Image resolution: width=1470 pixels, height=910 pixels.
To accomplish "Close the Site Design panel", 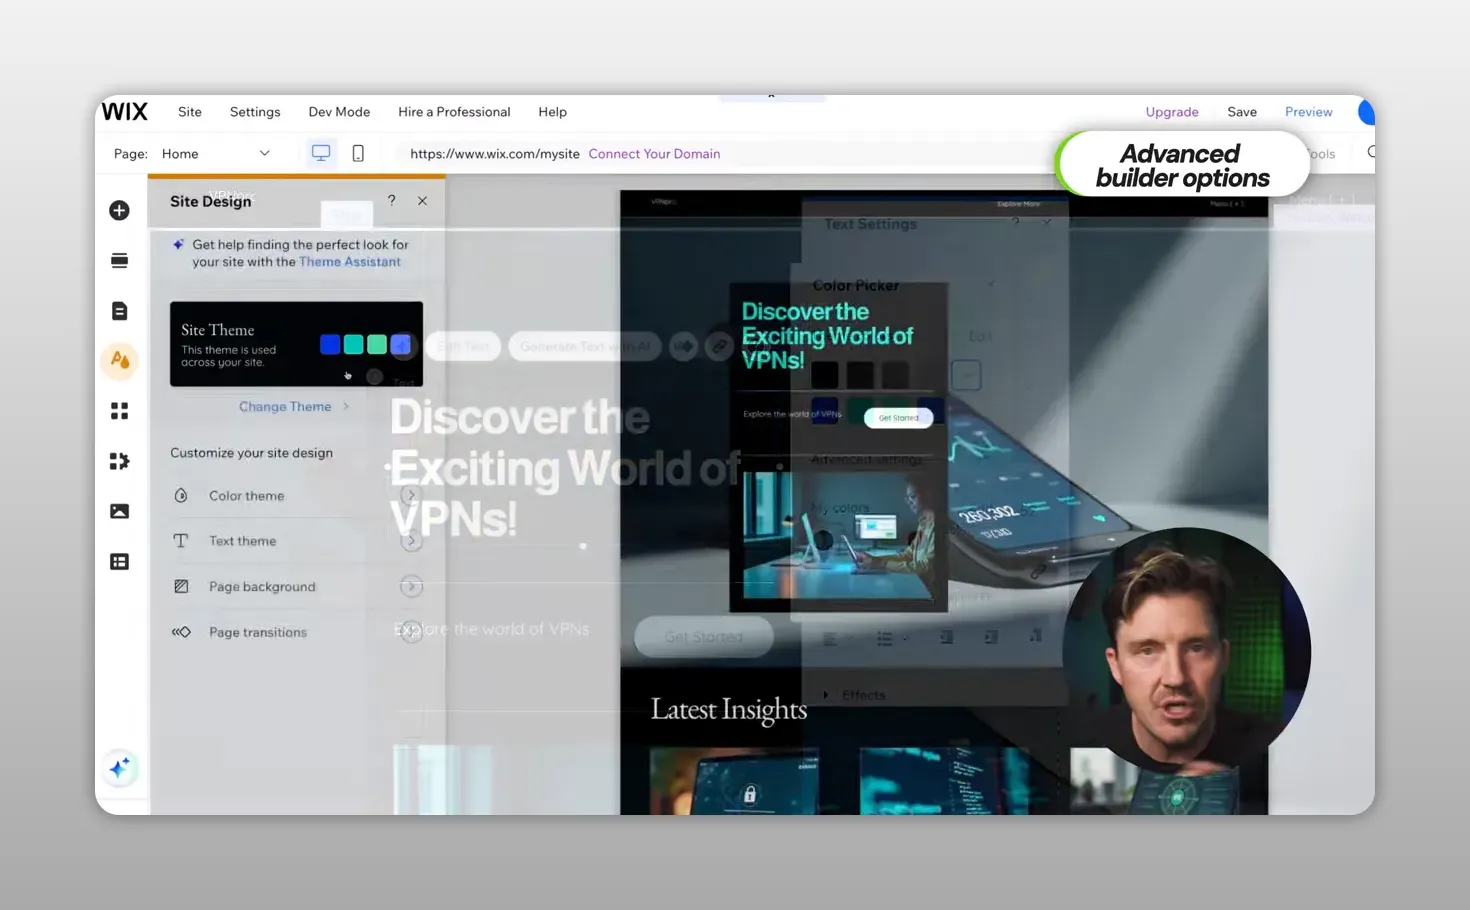I will 422,201.
